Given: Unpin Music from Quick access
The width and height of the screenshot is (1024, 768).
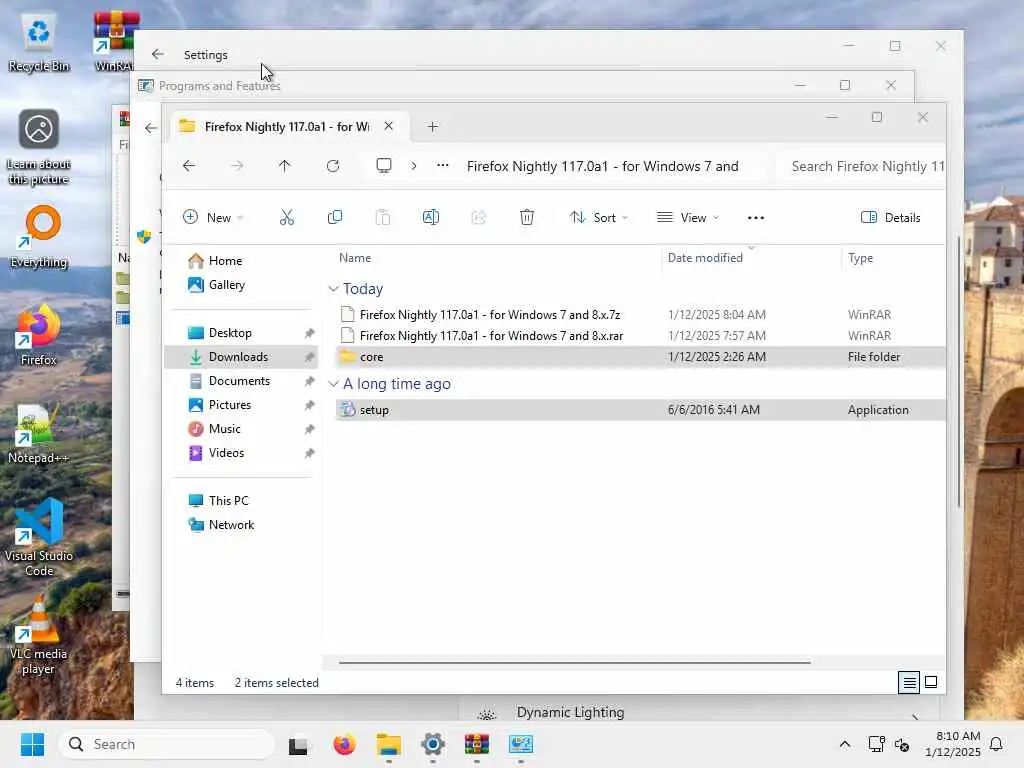Looking at the screenshot, I should [x=310, y=429].
